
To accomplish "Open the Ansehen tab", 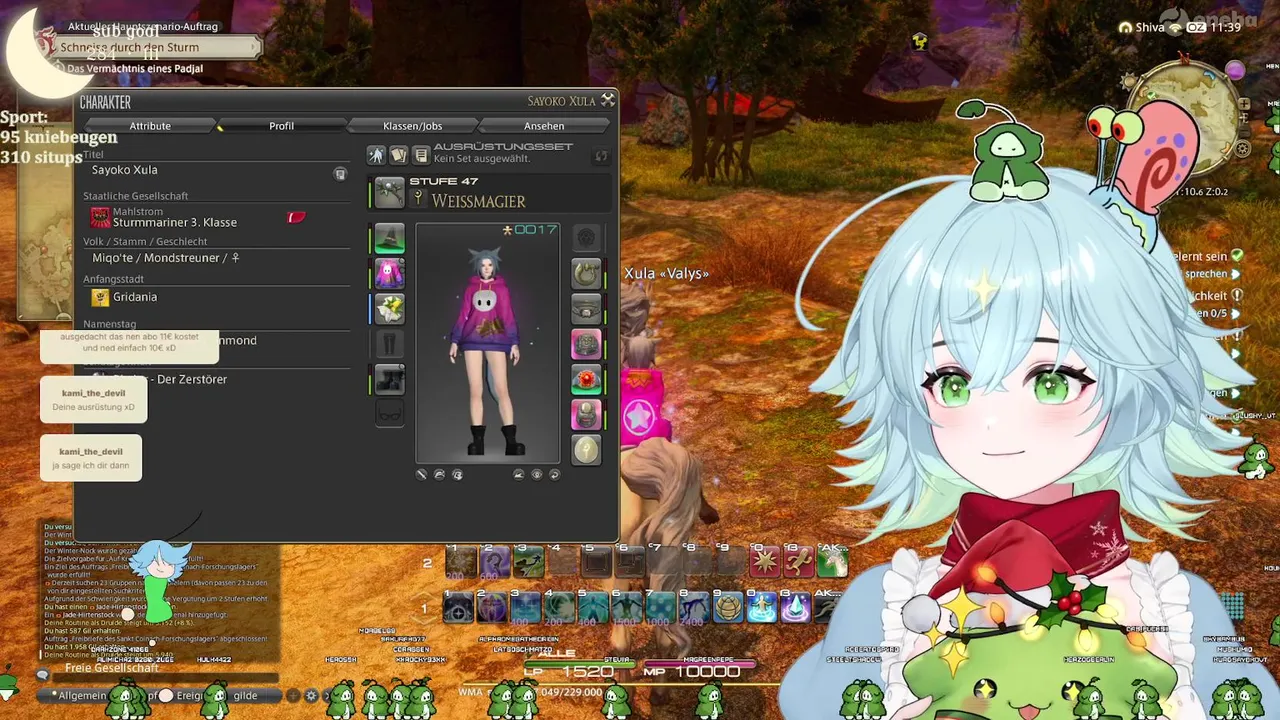I will pos(544,126).
